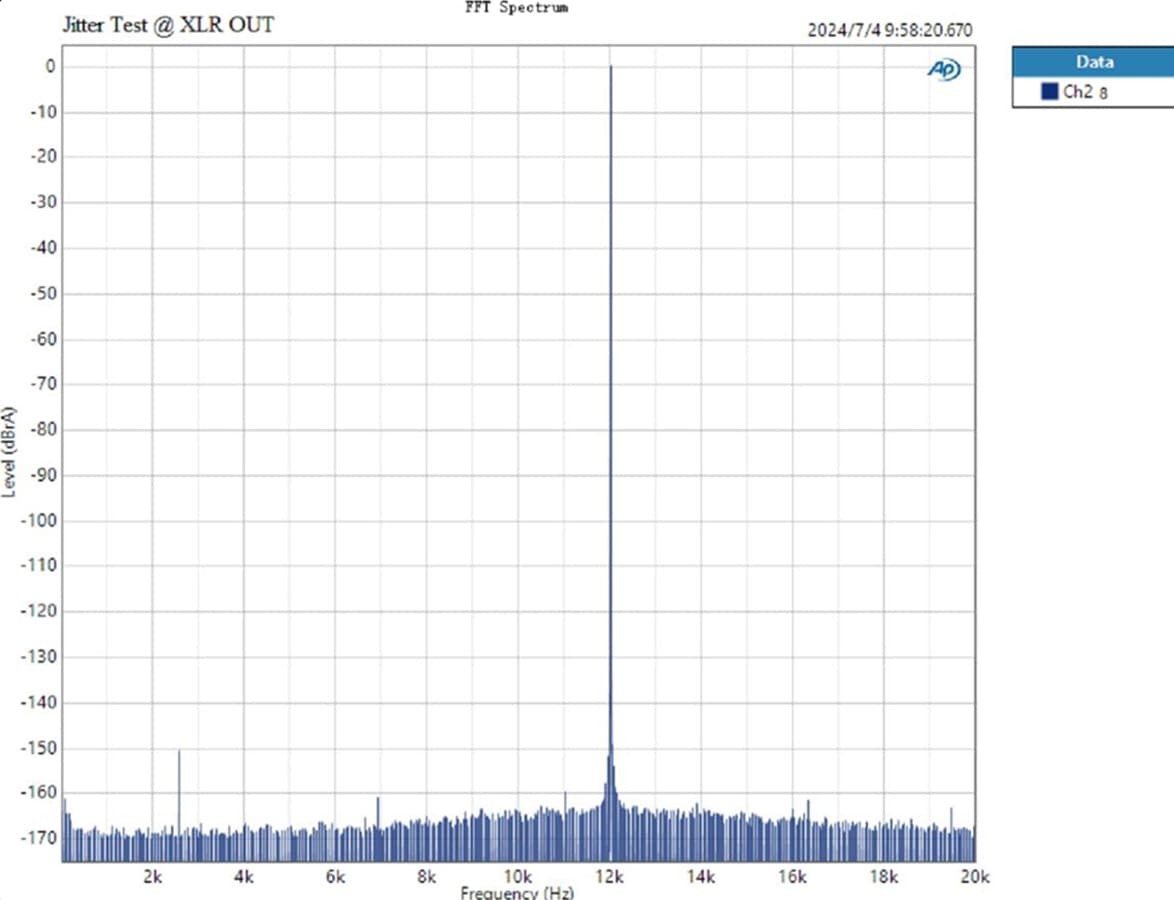Screen dimensions: 1174x900
Task: Click the -50 tick label on level axis
Action: [x=43, y=294]
